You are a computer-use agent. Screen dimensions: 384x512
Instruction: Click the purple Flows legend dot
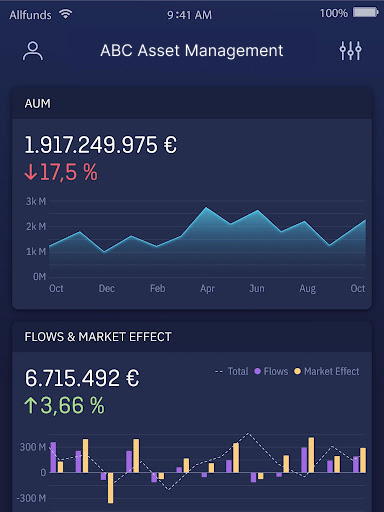click(x=257, y=371)
